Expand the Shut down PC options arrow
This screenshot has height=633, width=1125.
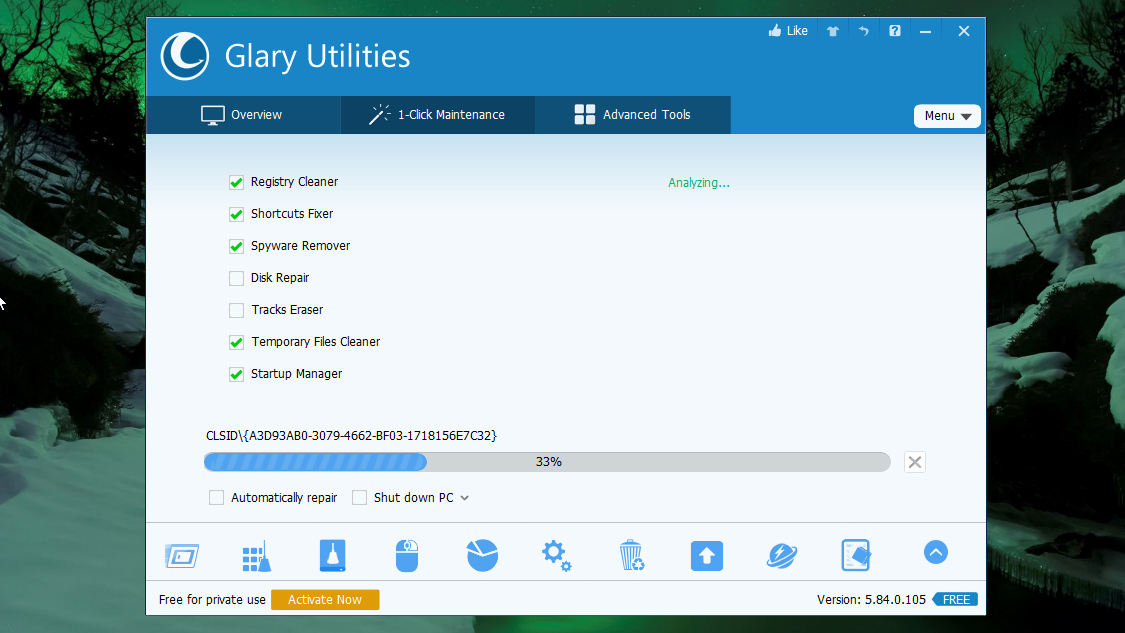coord(465,498)
